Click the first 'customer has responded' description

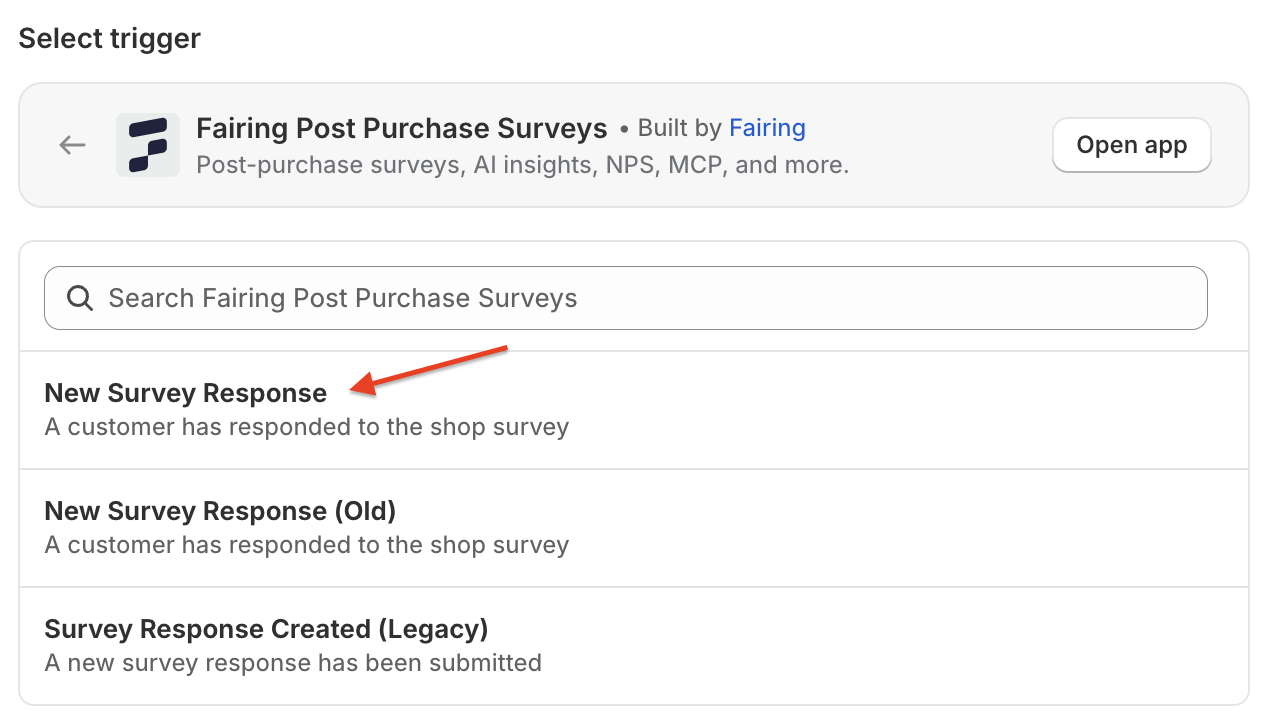coord(307,427)
